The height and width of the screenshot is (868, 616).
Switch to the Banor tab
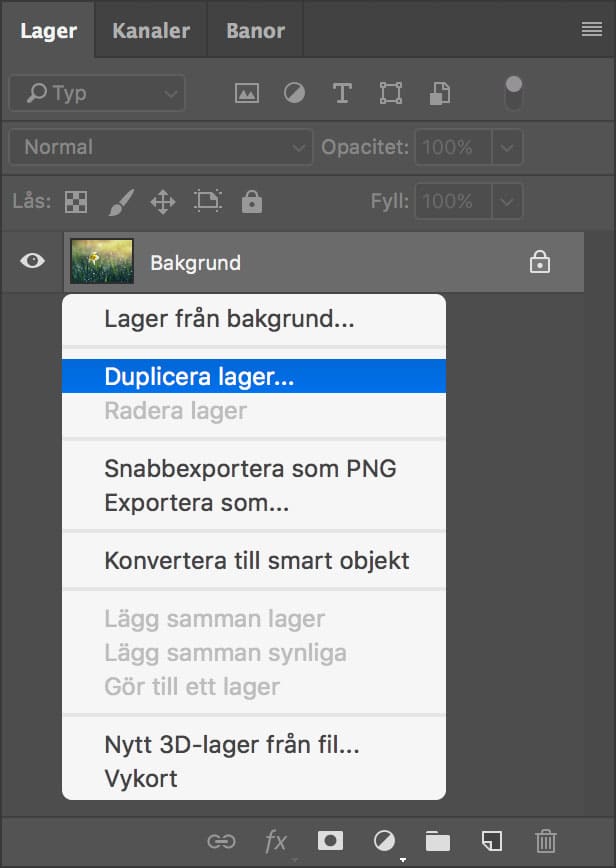pos(255,30)
